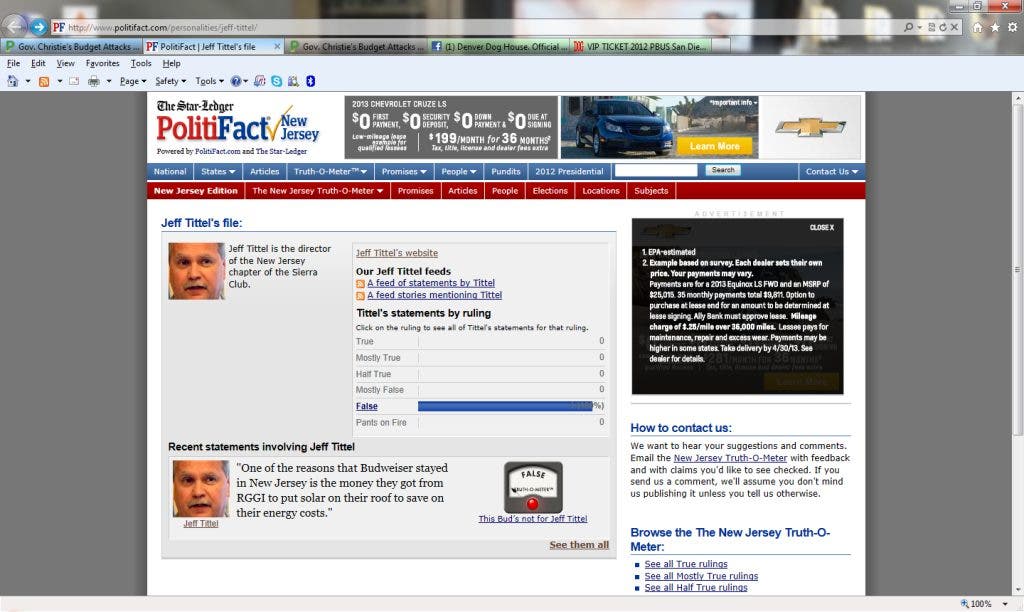Open 'This Bud's not for Jeff Tittel' link

(533, 519)
